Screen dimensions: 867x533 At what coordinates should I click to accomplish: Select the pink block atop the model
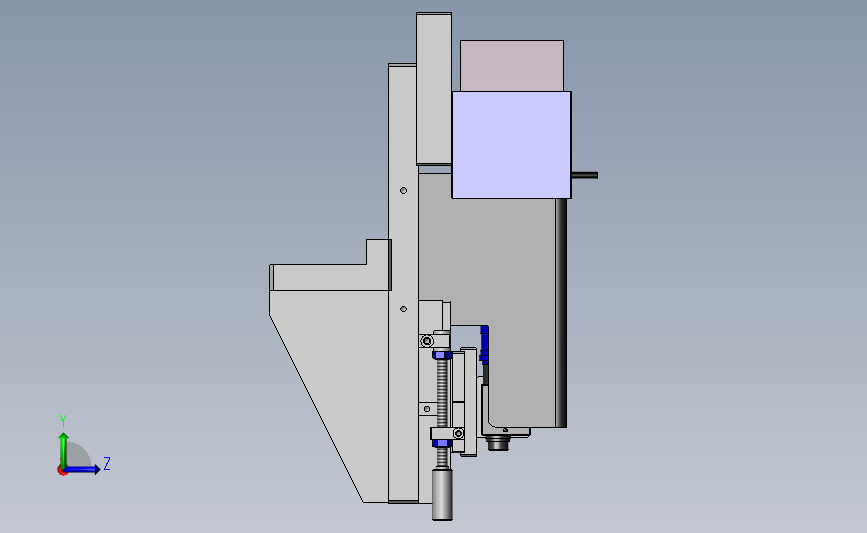(512, 65)
